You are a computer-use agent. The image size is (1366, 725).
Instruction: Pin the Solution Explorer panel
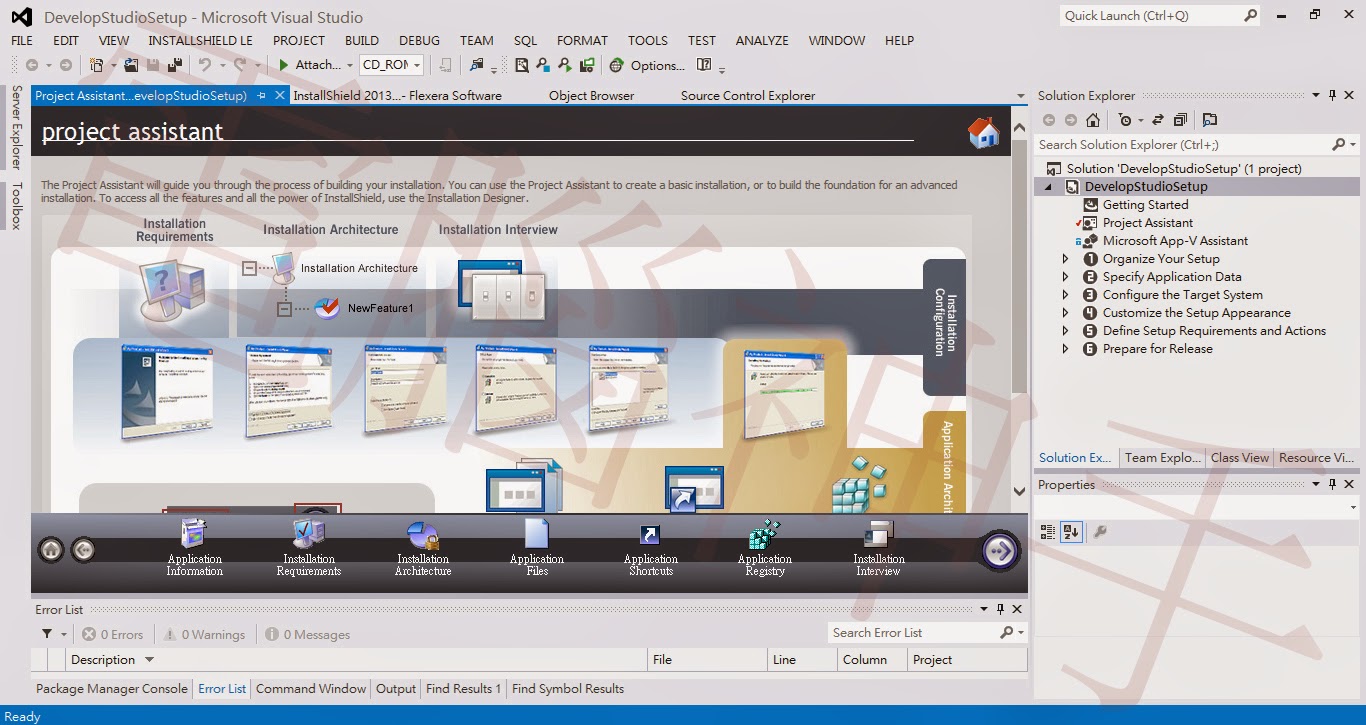(1333, 96)
